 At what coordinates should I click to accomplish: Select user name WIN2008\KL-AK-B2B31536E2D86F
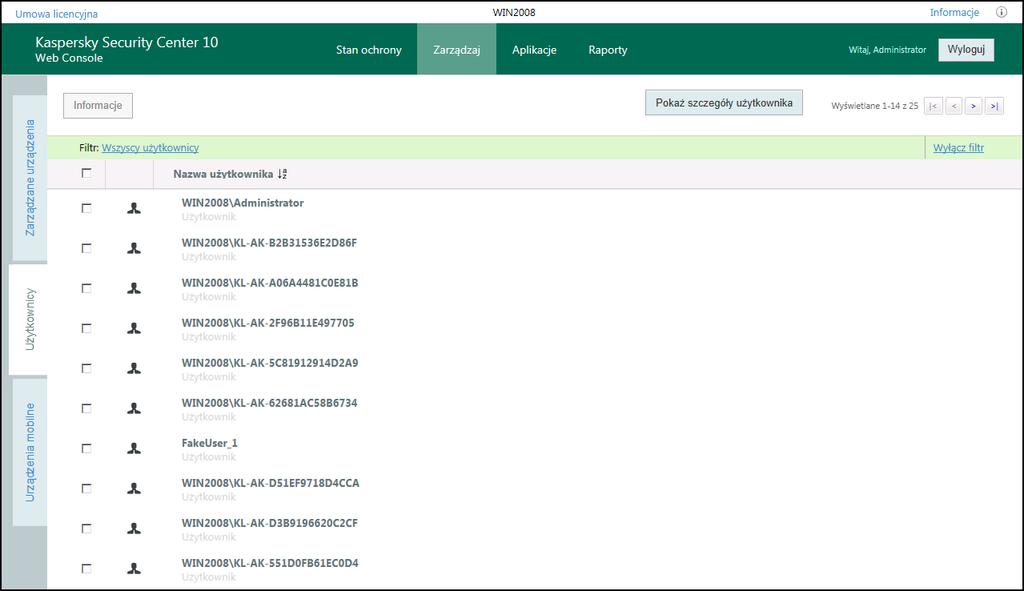[x=269, y=243]
